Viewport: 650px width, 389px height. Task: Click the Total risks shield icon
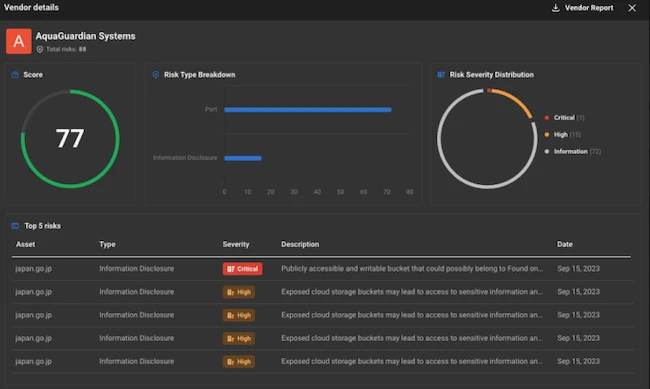click(40, 49)
